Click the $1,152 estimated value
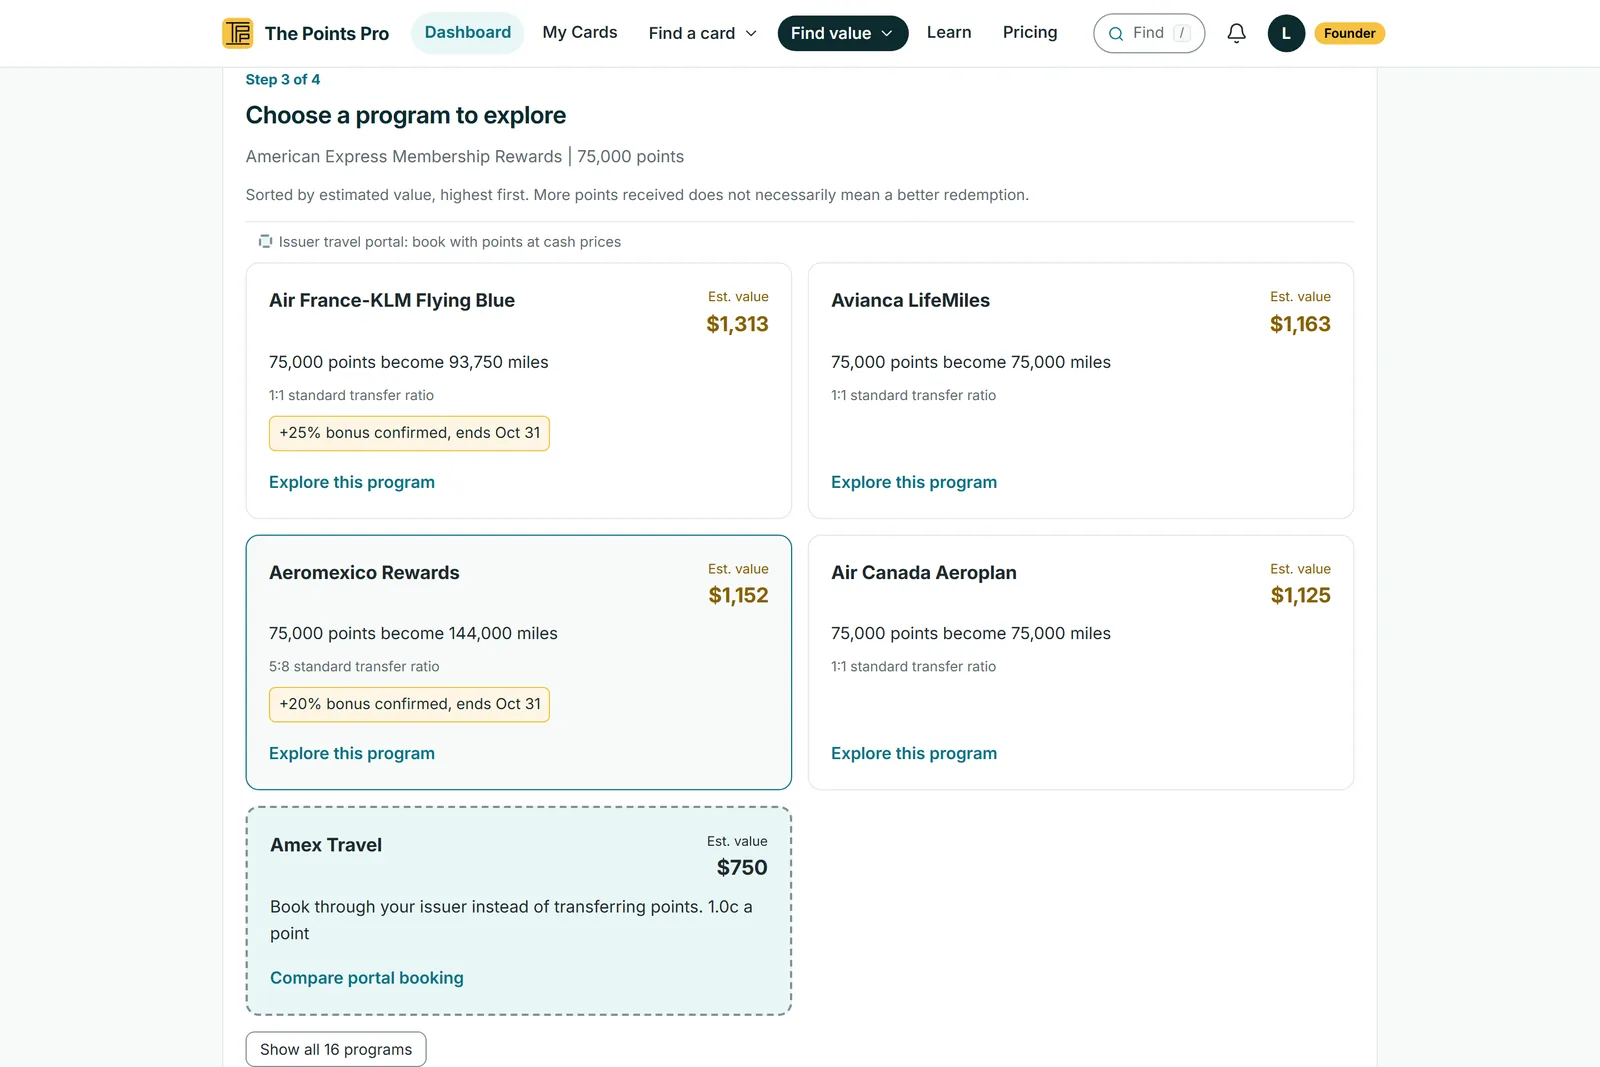1600x1067 pixels. 738,595
